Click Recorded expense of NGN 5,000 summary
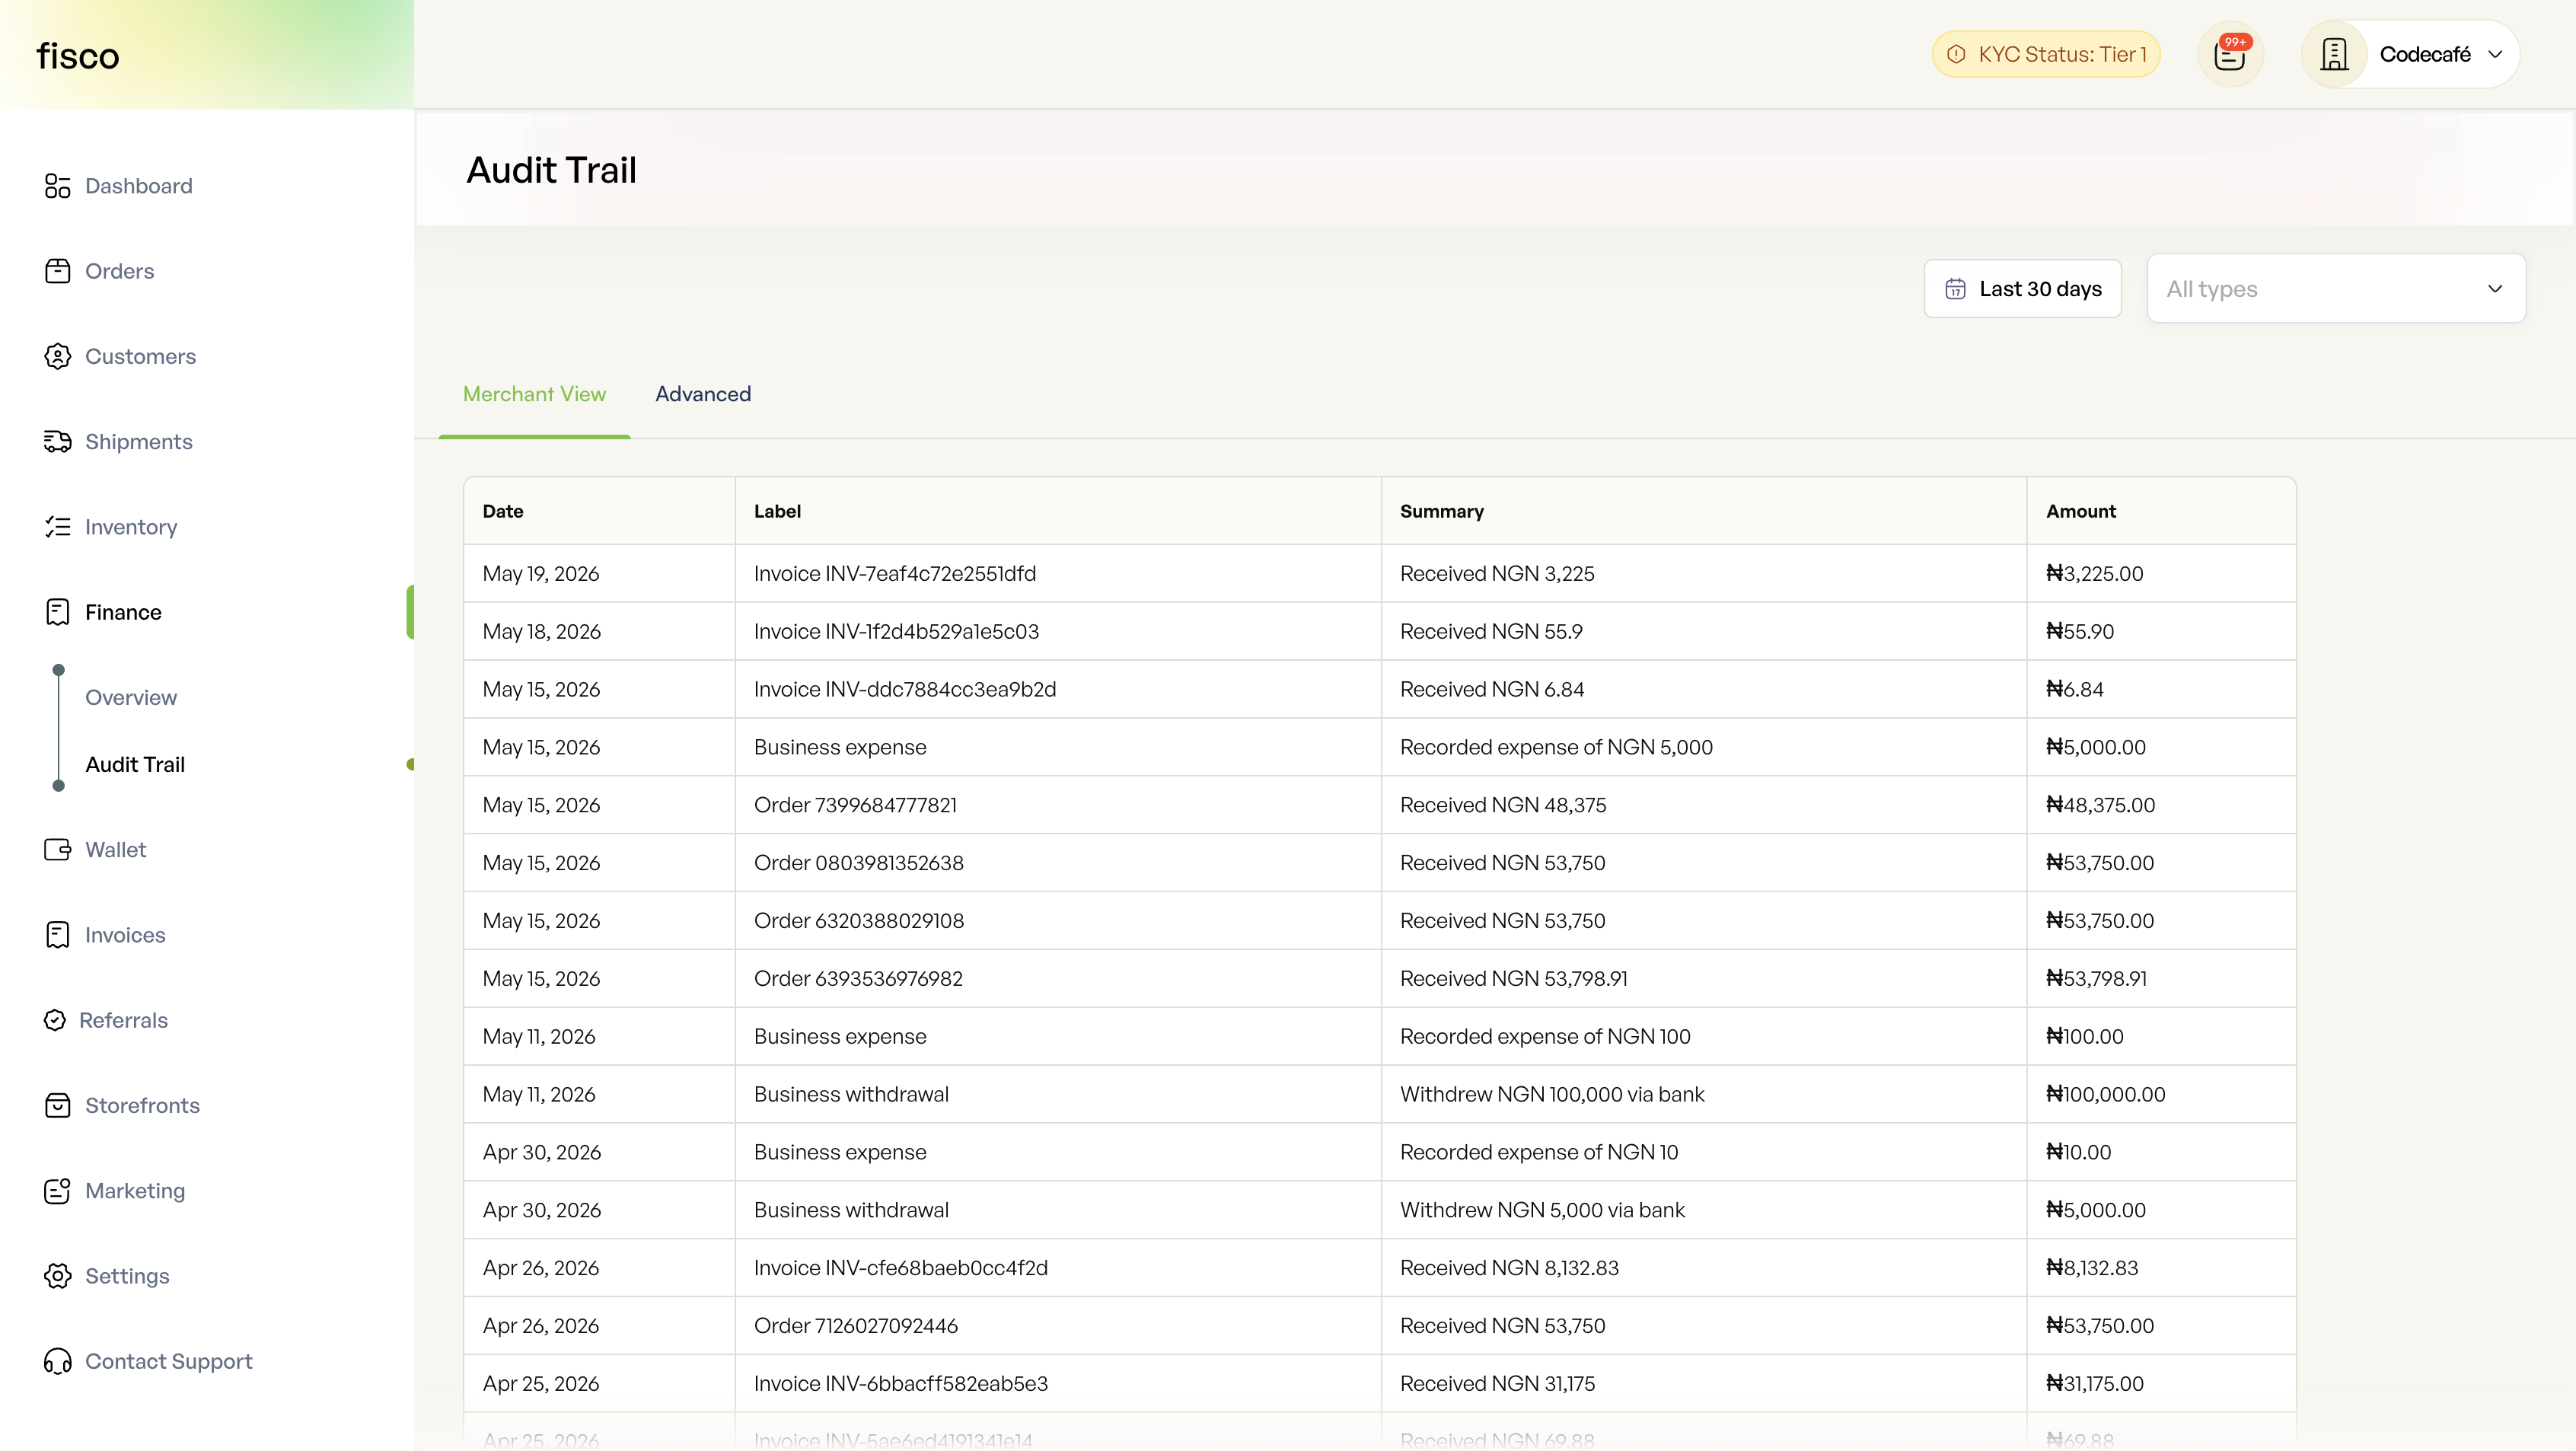The image size is (2576, 1451). click(x=1556, y=747)
